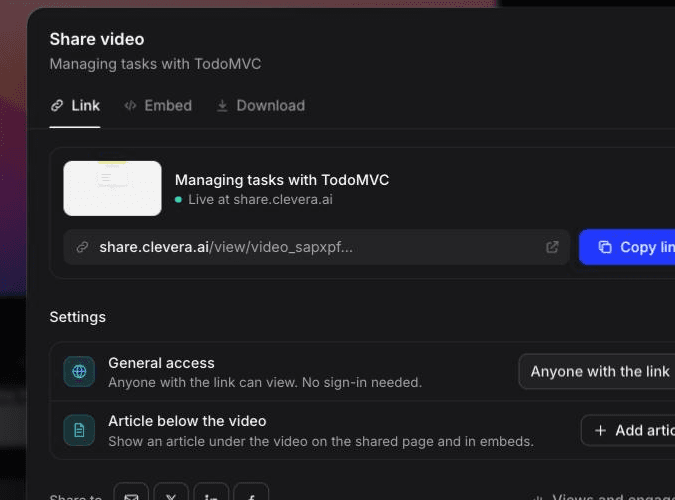
Task: Open the Anyone with the link dropdown
Action: coord(597,372)
